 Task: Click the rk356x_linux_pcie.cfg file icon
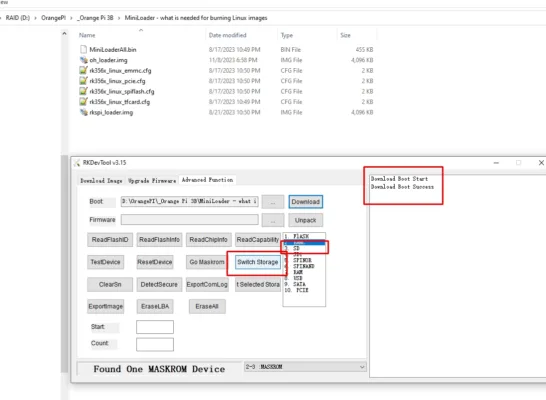83,81
